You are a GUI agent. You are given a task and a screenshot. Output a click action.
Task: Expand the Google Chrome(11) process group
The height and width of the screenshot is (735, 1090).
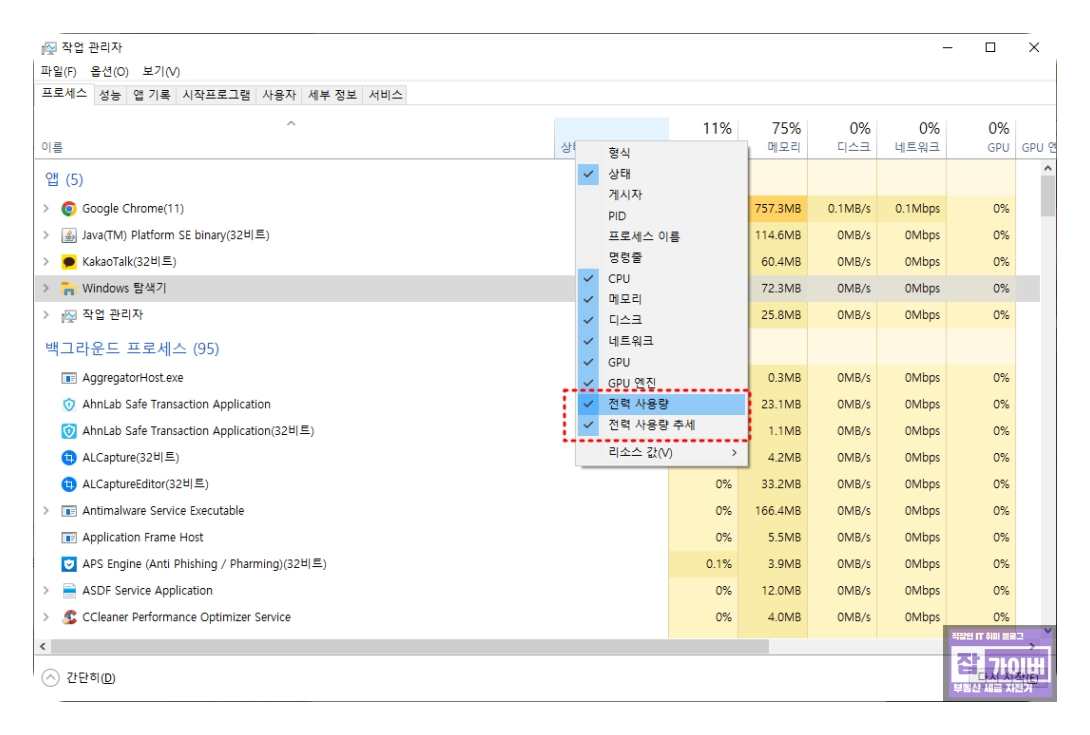tap(46, 209)
